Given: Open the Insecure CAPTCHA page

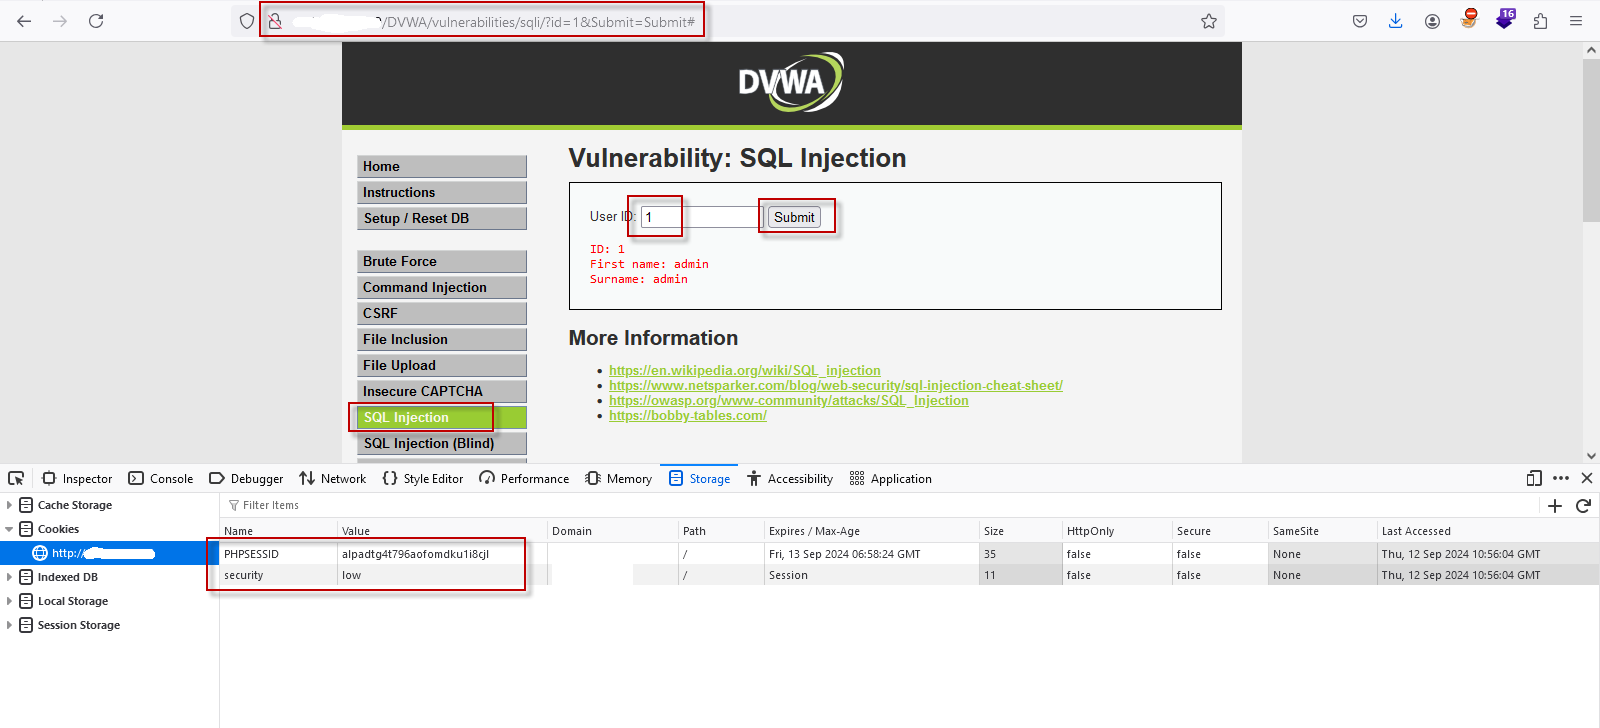Looking at the screenshot, I should pyautogui.click(x=442, y=392).
